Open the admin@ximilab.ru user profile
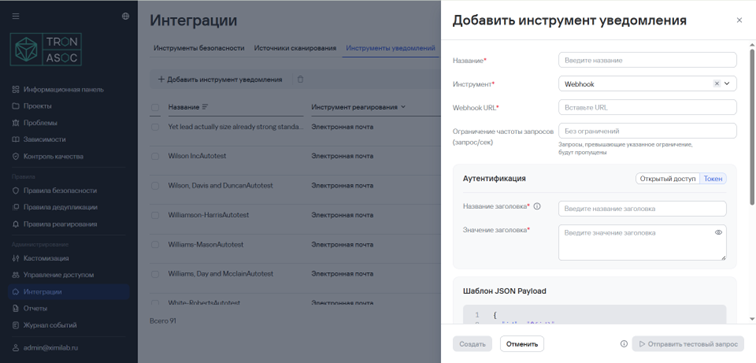Viewport: 756px width, 363px height. click(51, 348)
